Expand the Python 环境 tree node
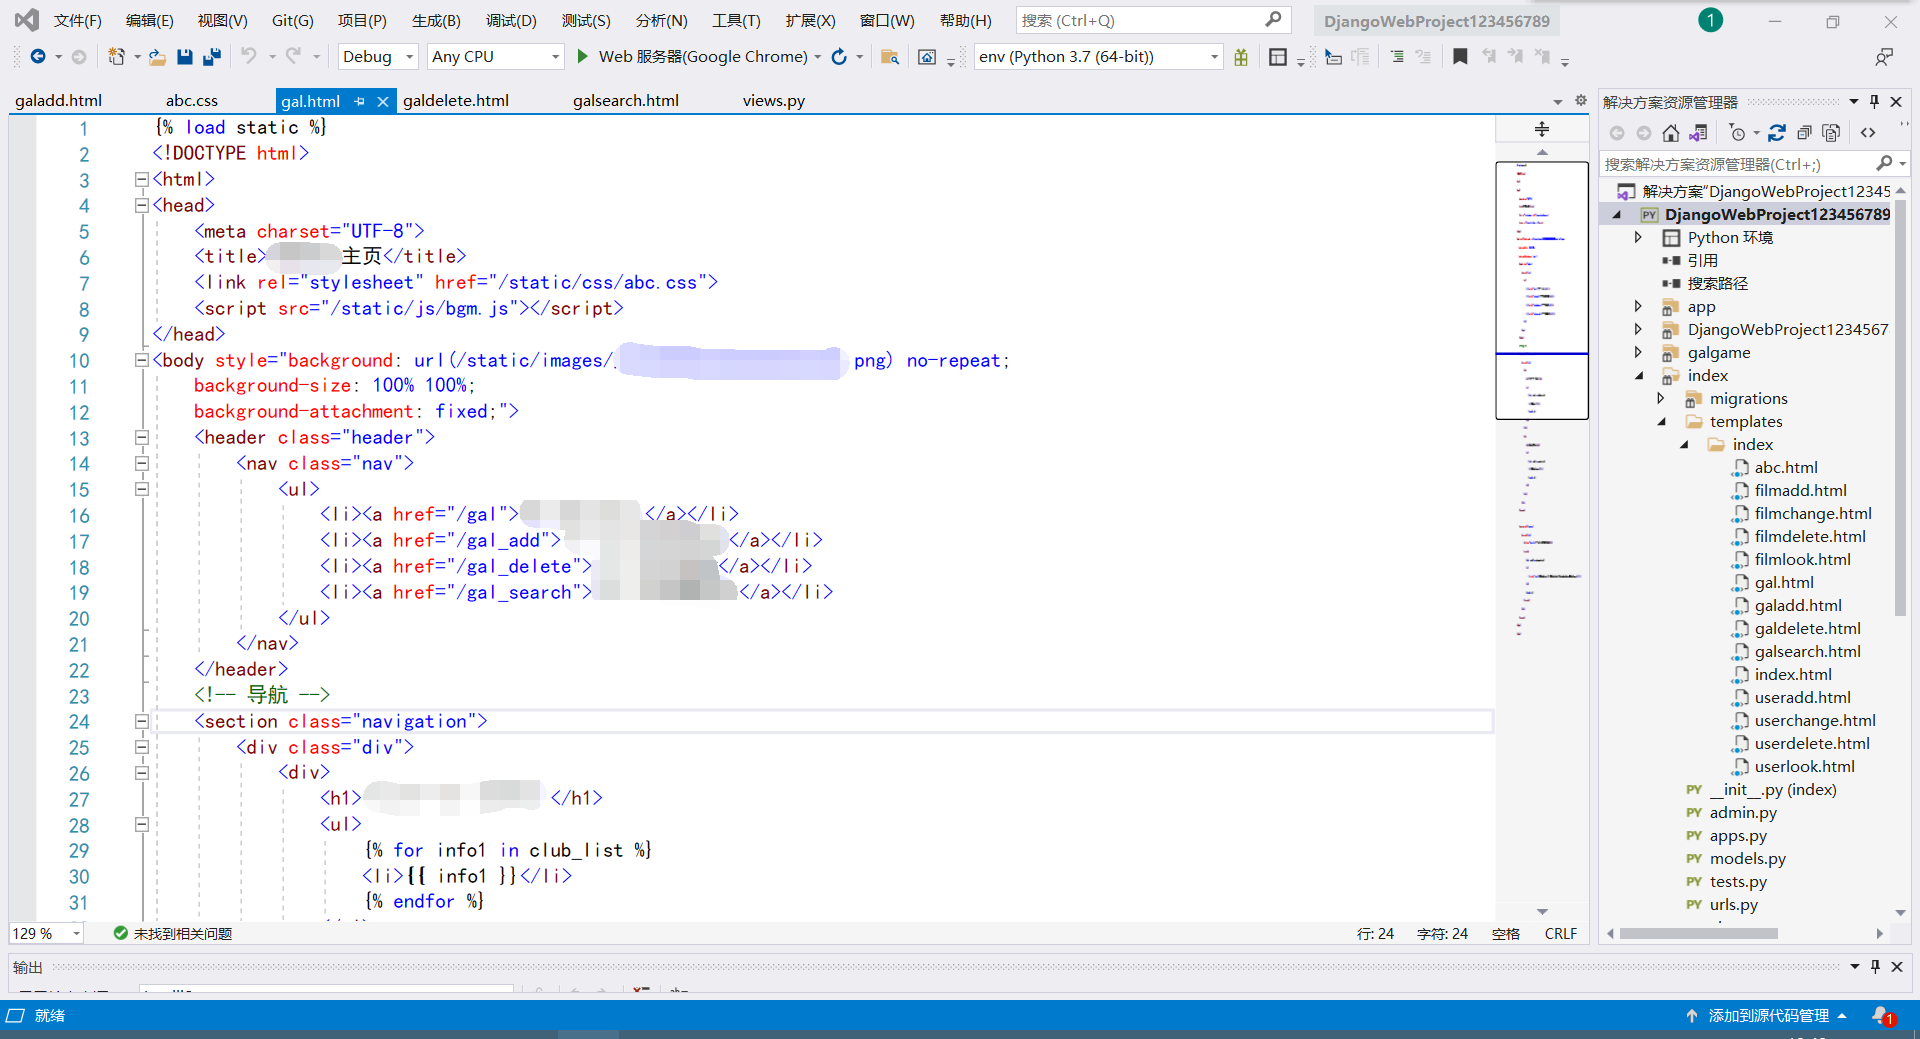The image size is (1920, 1039). [x=1638, y=237]
